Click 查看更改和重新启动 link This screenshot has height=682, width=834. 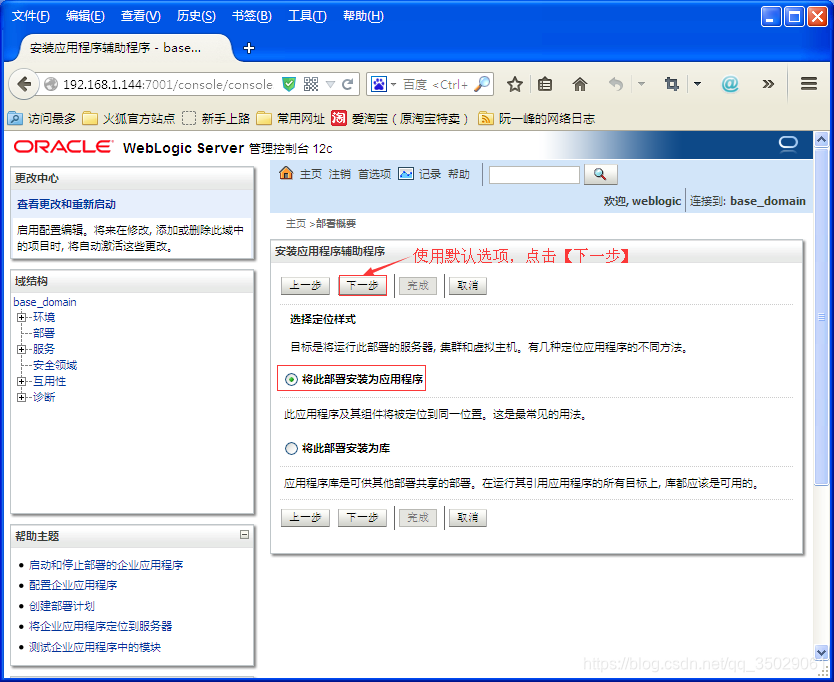click(x=66, y=204)
